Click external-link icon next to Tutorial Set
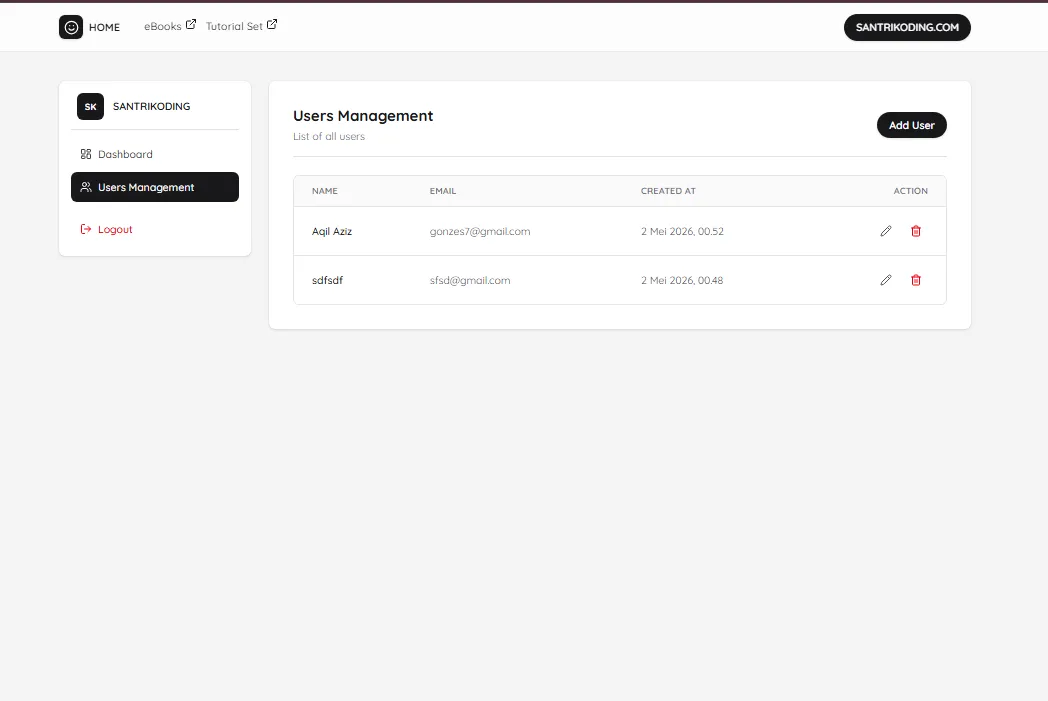The image size is (1048, 701). pos(272,24)
